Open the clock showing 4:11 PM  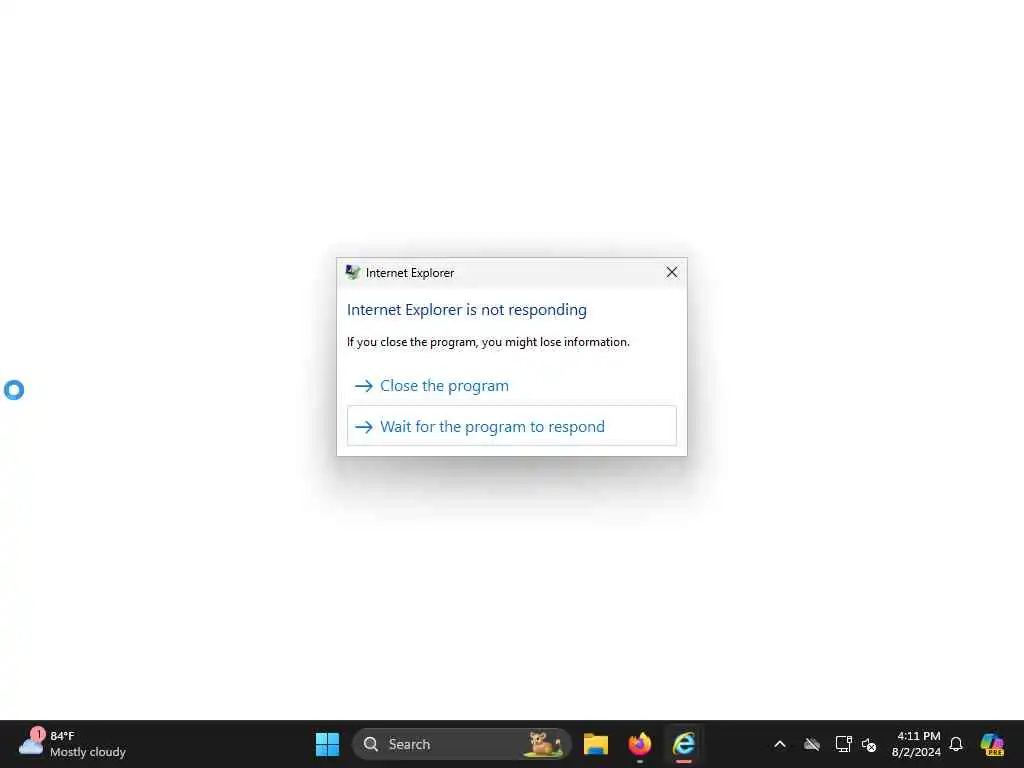[916, 744]
